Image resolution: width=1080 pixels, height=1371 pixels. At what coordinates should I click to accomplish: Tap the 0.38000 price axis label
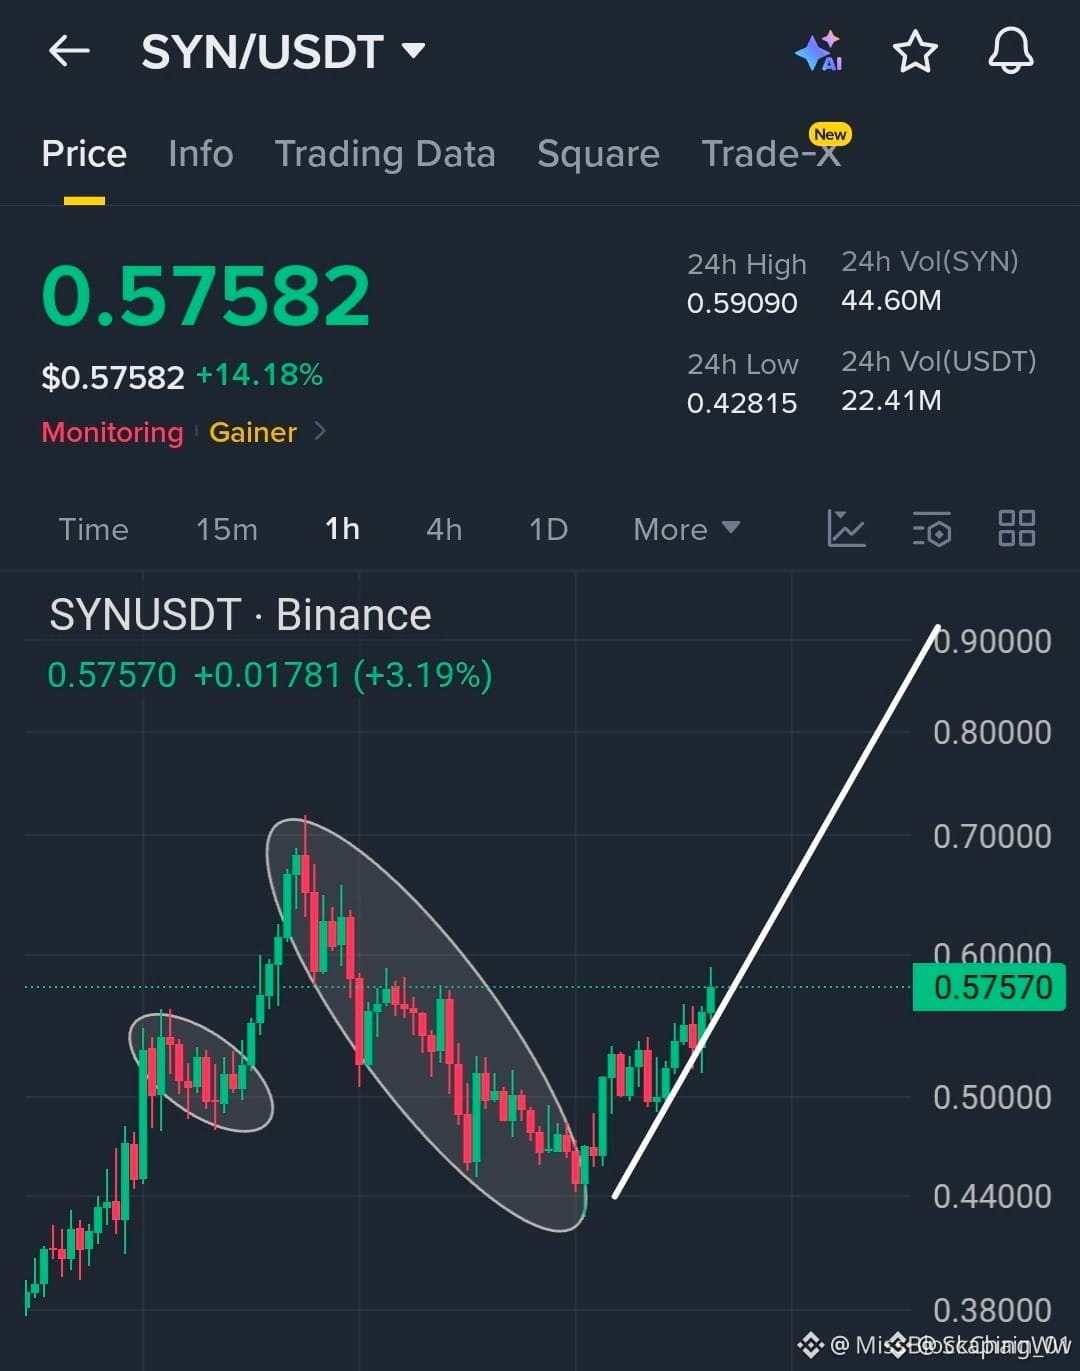tap(992, 1310)
